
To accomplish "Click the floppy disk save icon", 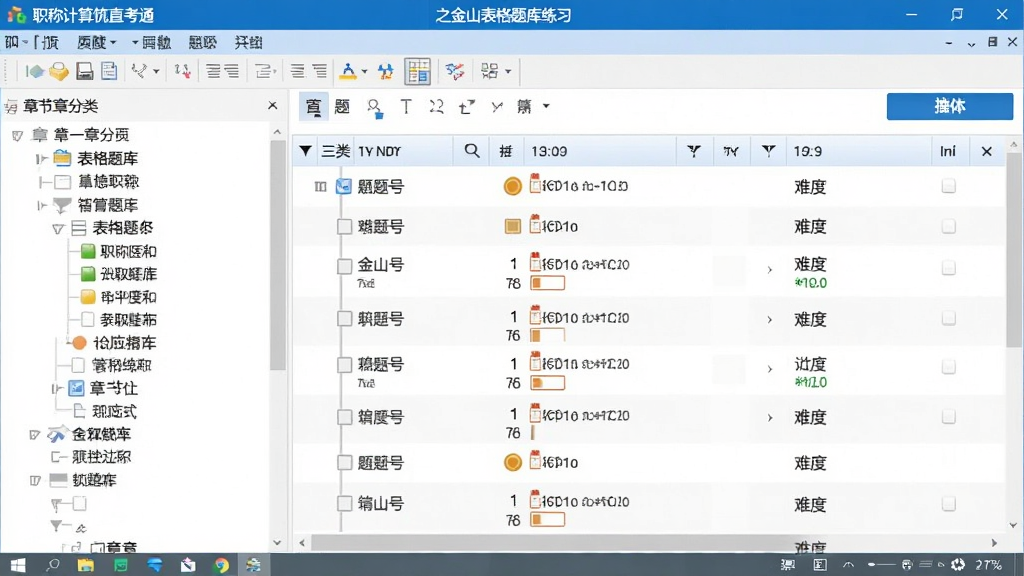I will [x=85, y=71].
